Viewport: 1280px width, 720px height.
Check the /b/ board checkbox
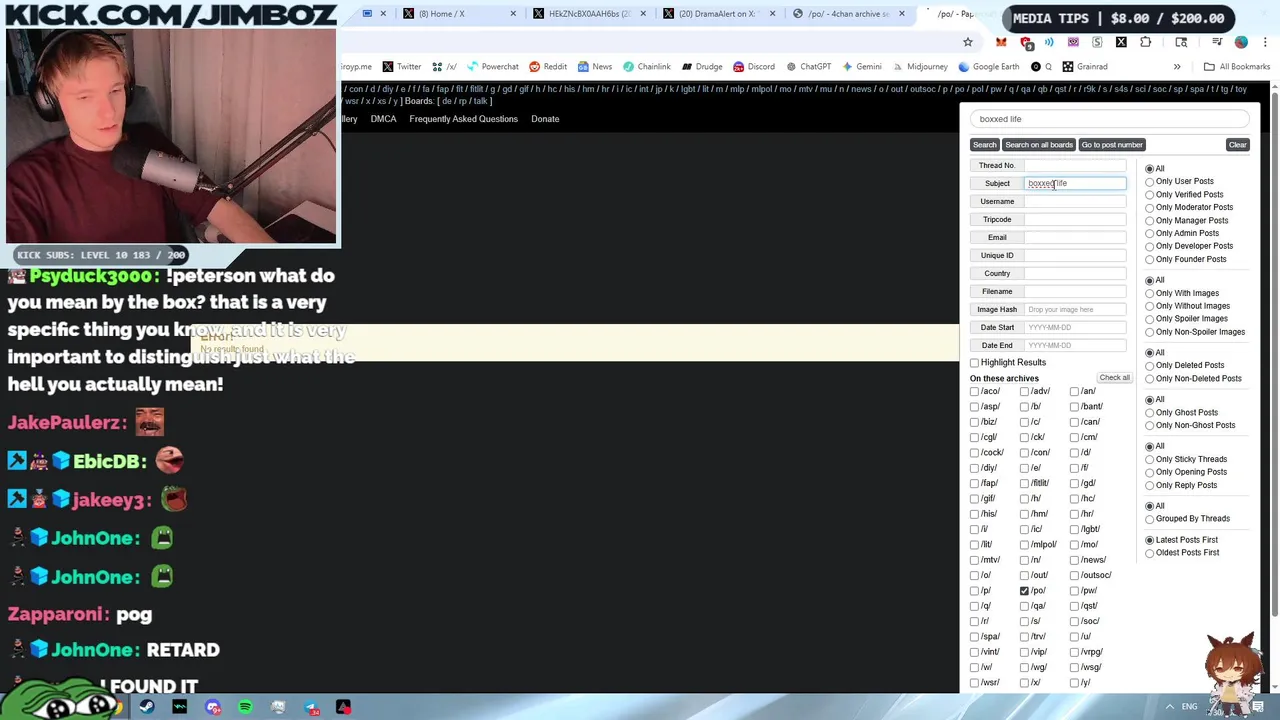pos(1024,406)
